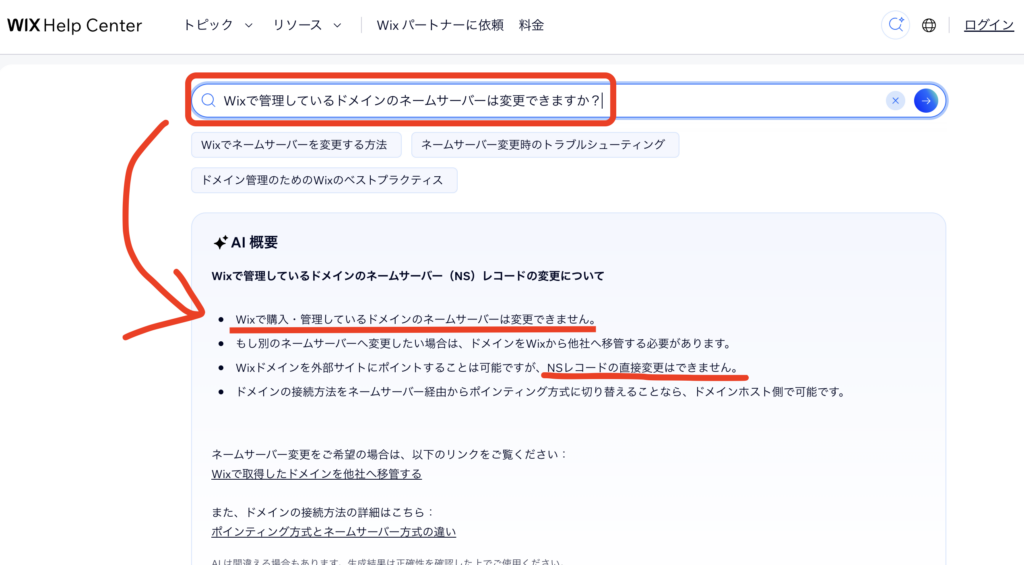Image resolution: width=1024 pixels, height=565 pixels.
Task: Click bullet ドメインの接続方法をネームサーバー経由から
Action: pyautogui.click(x=541, y=392)
